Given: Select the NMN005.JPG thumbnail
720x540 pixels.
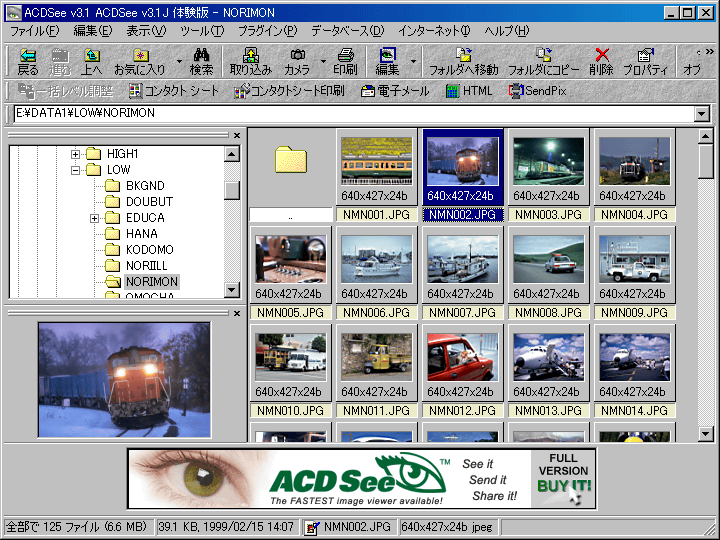Looking at the screenshot, I should coord(291,259).
